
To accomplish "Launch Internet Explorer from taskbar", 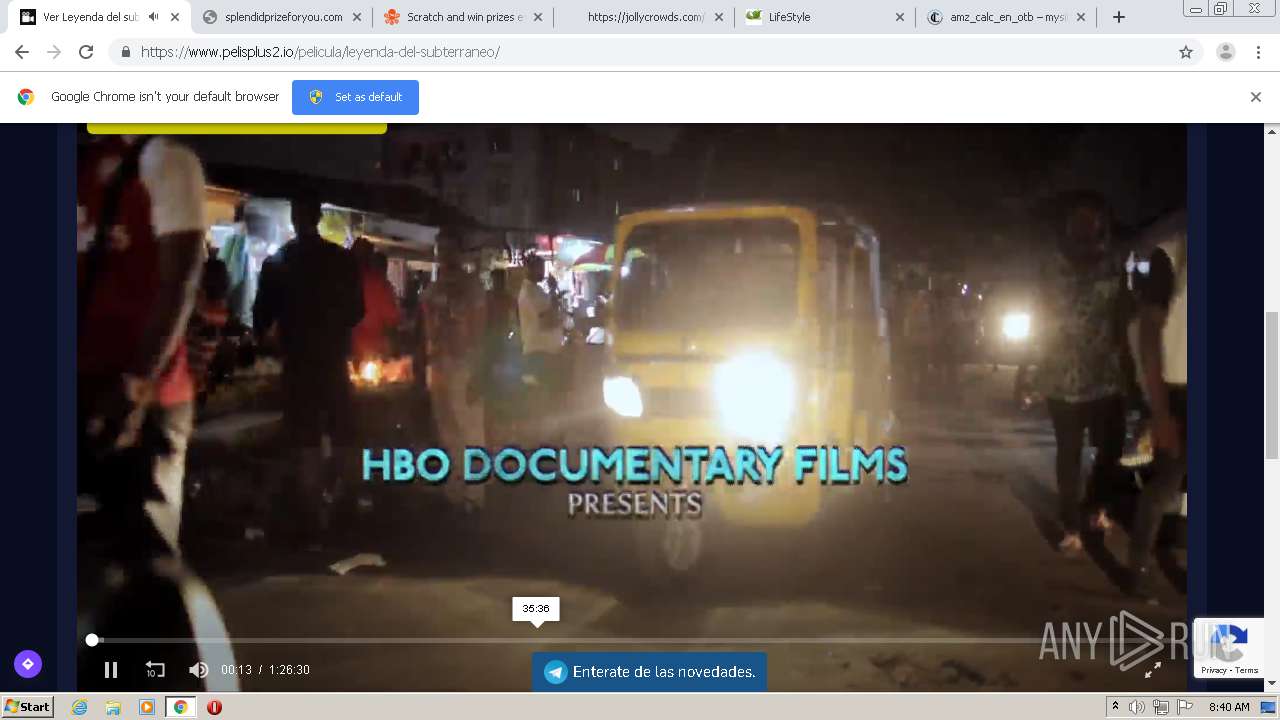I will (x=79, y=707).
